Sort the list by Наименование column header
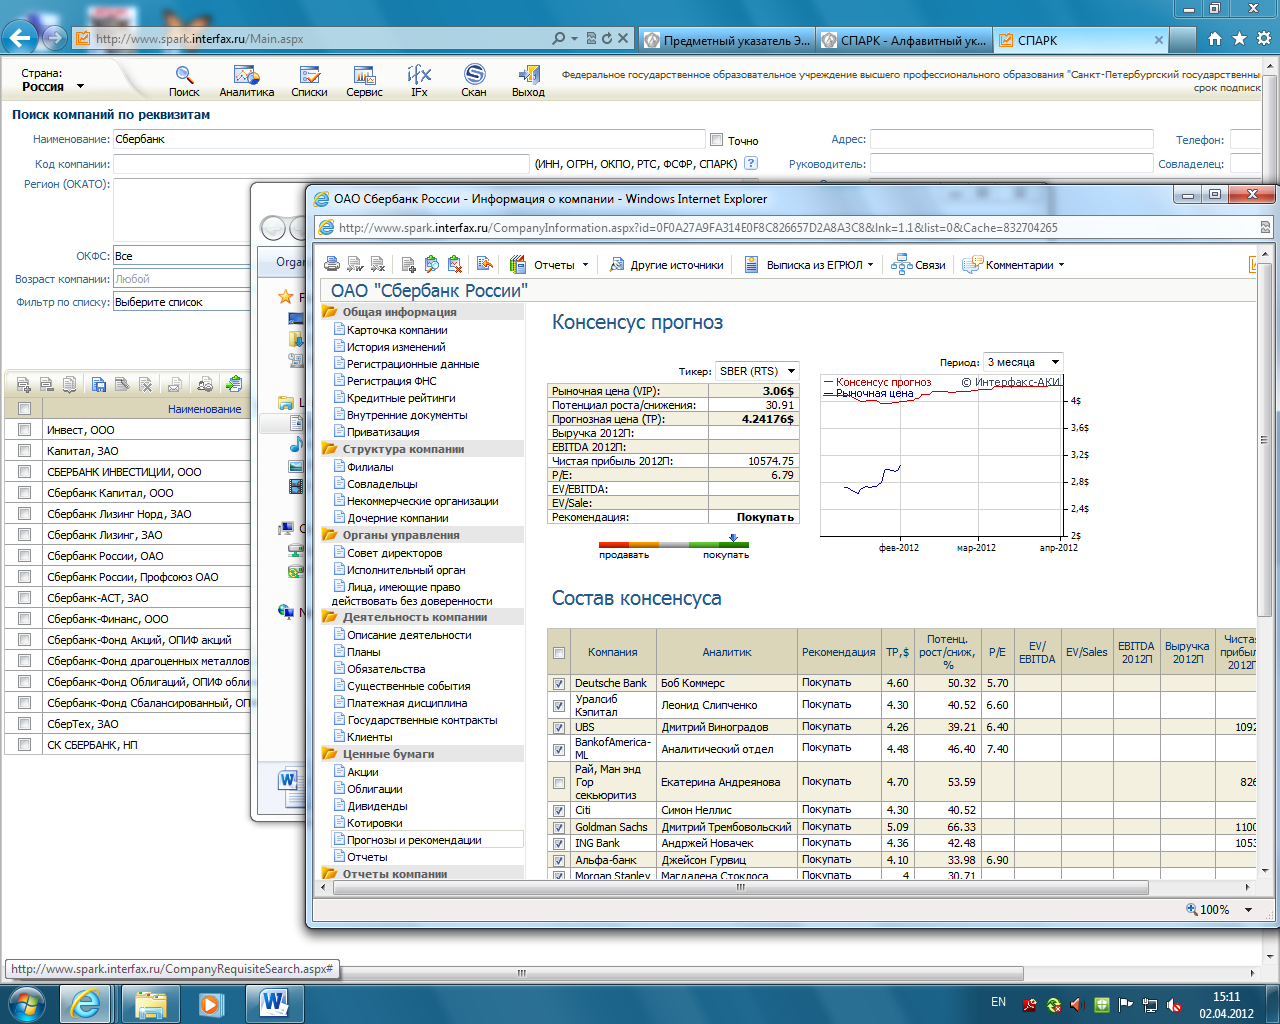The image size is (1280, 1024). [204, 409]
